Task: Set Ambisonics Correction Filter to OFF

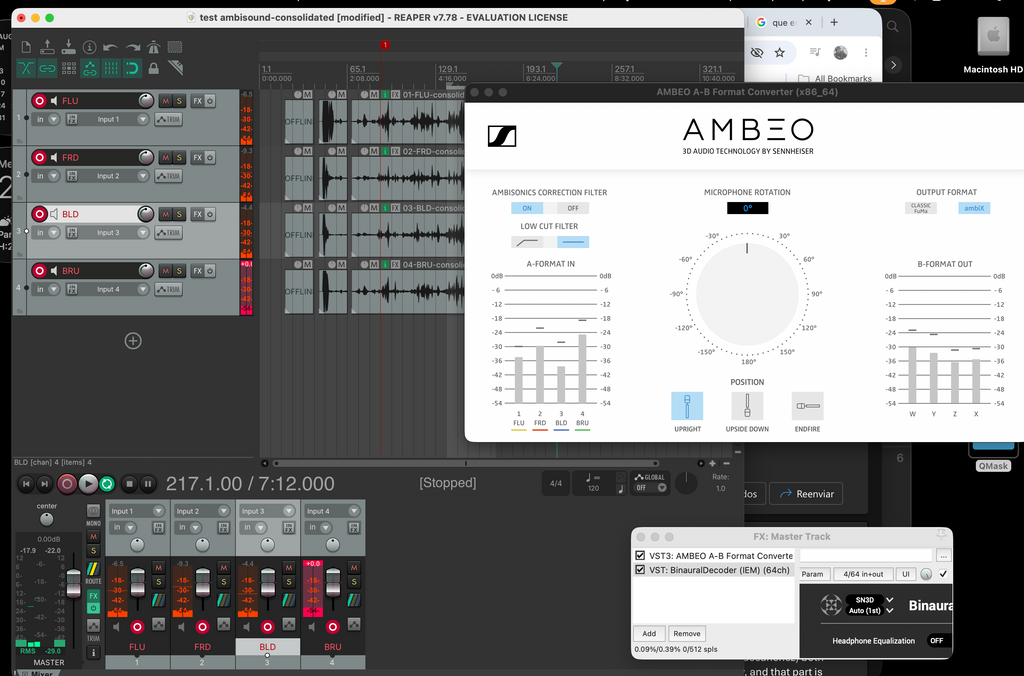Action: click(573, 208)
